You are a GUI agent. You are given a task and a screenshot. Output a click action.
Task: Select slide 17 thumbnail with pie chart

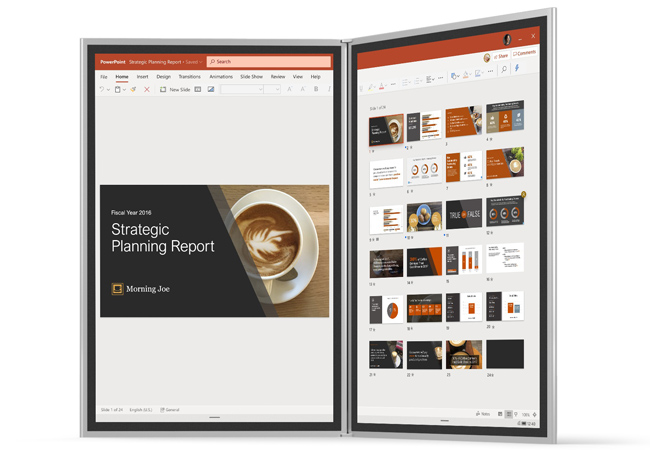386,310
